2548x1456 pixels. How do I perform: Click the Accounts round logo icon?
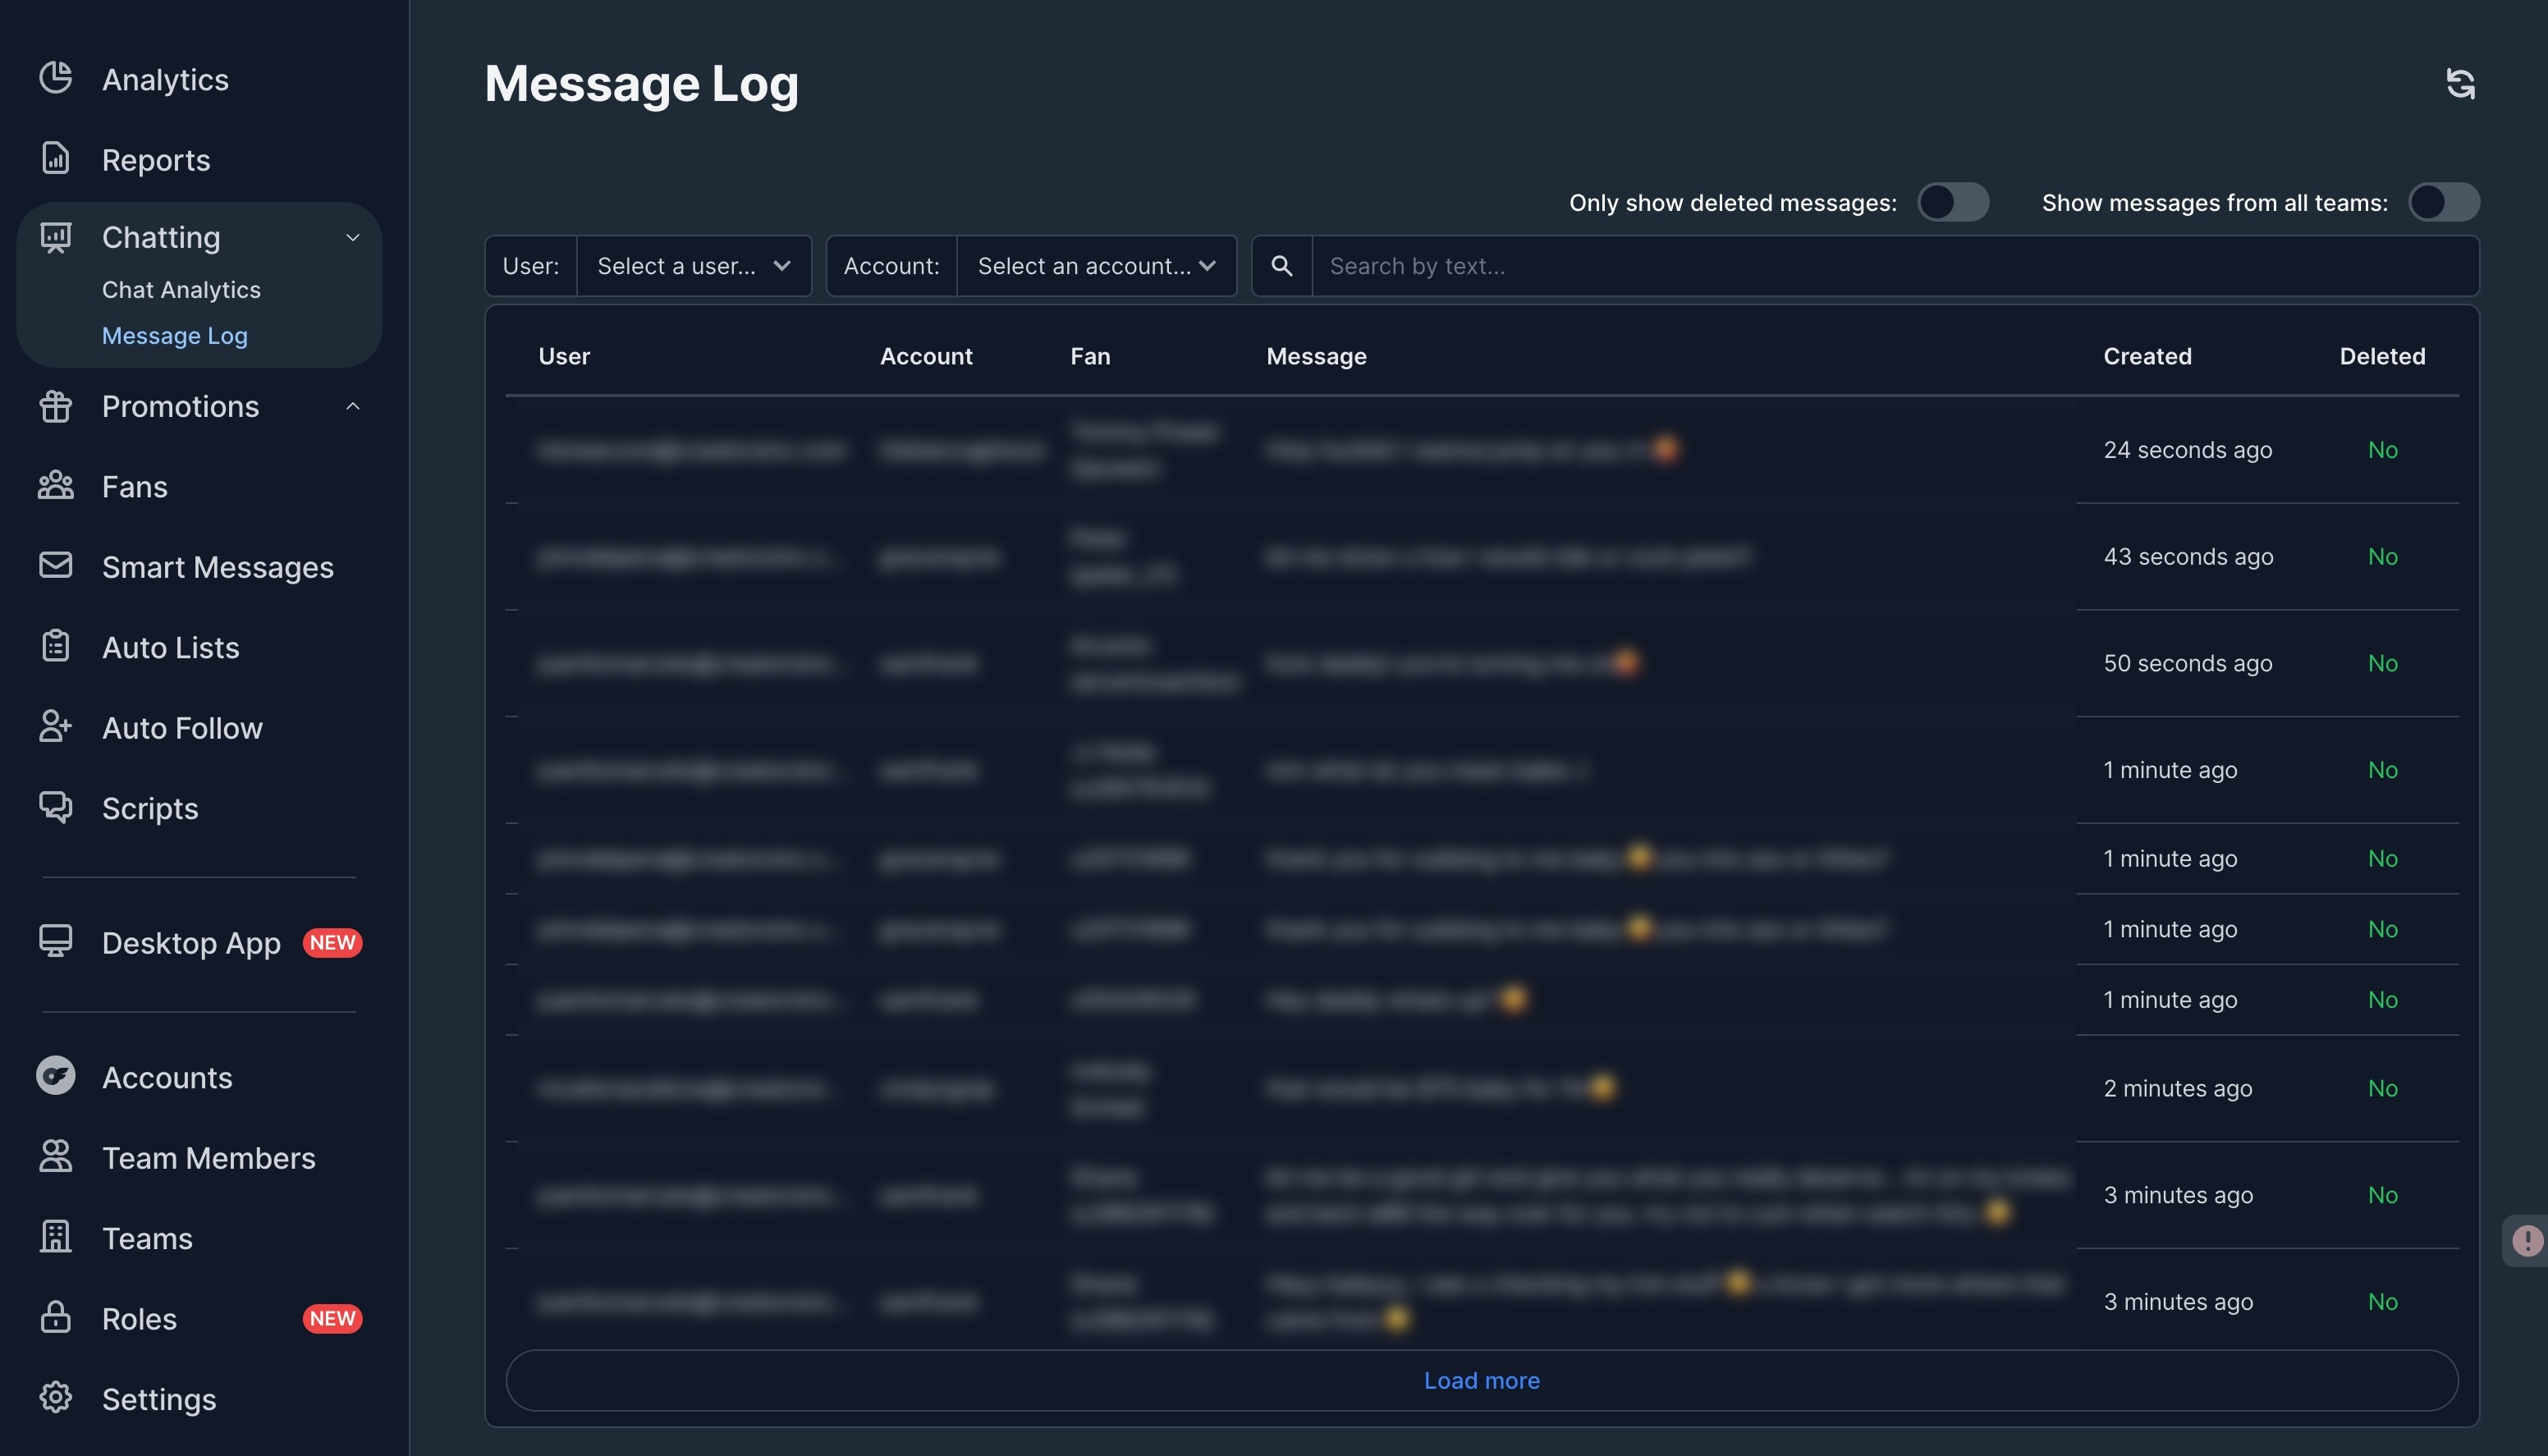click(x=56, y=1076)
